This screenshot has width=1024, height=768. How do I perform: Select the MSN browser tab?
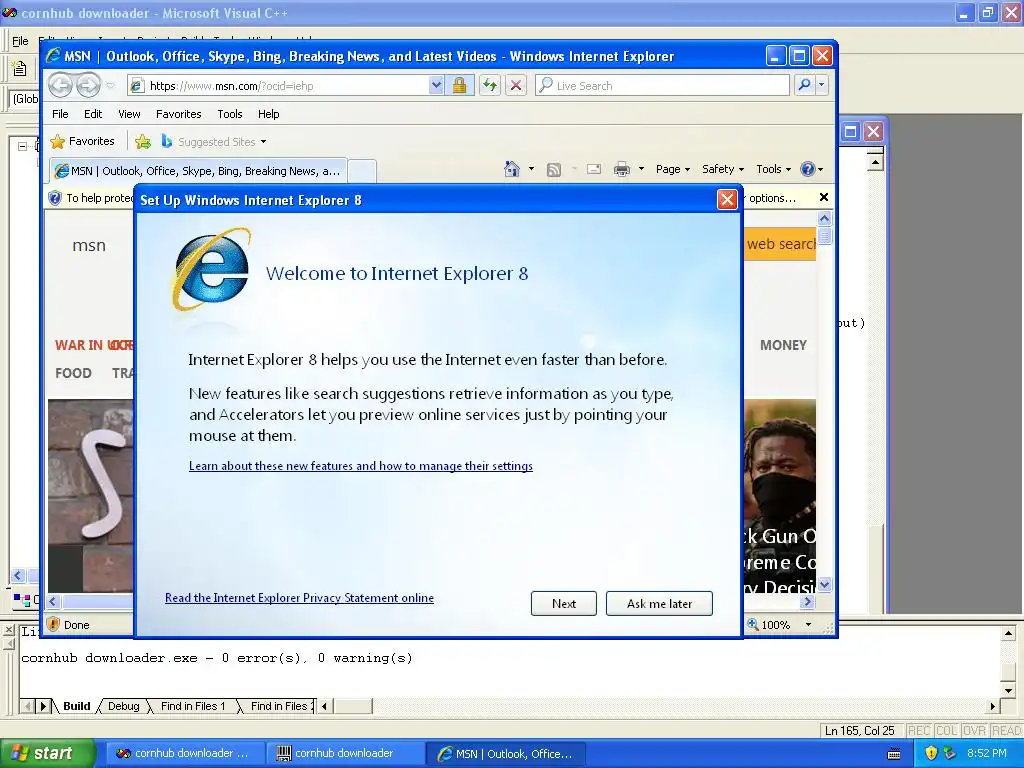(198, 171)
